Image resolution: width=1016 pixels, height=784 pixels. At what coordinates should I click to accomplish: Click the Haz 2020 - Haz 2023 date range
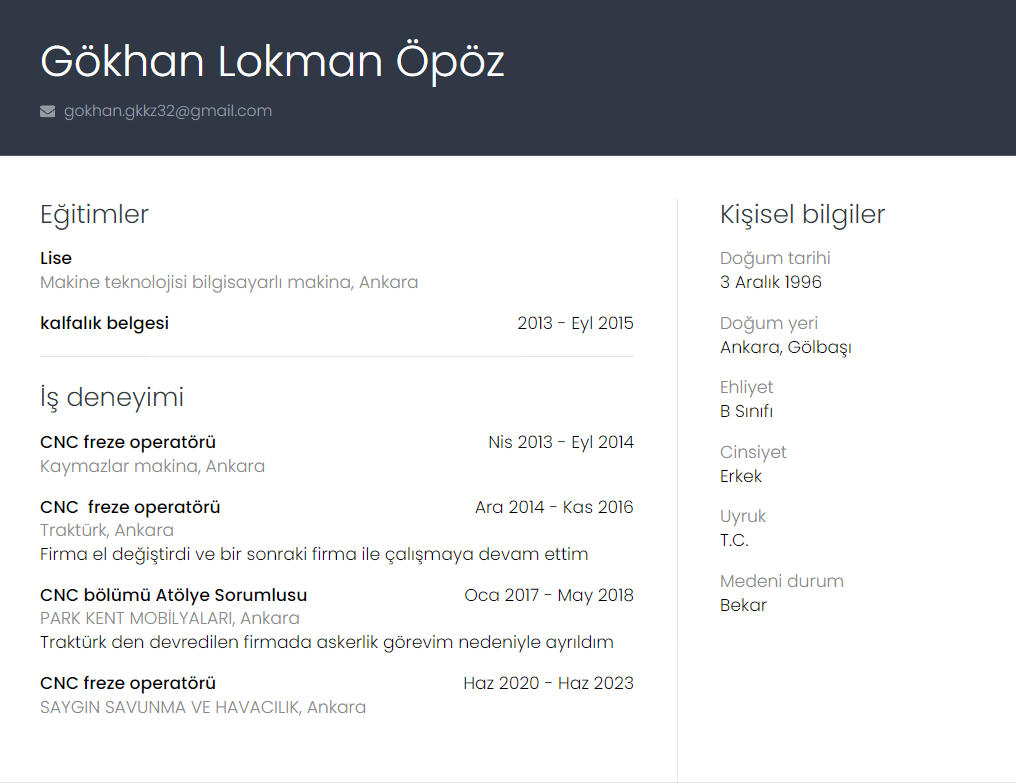tap(548, 684)
